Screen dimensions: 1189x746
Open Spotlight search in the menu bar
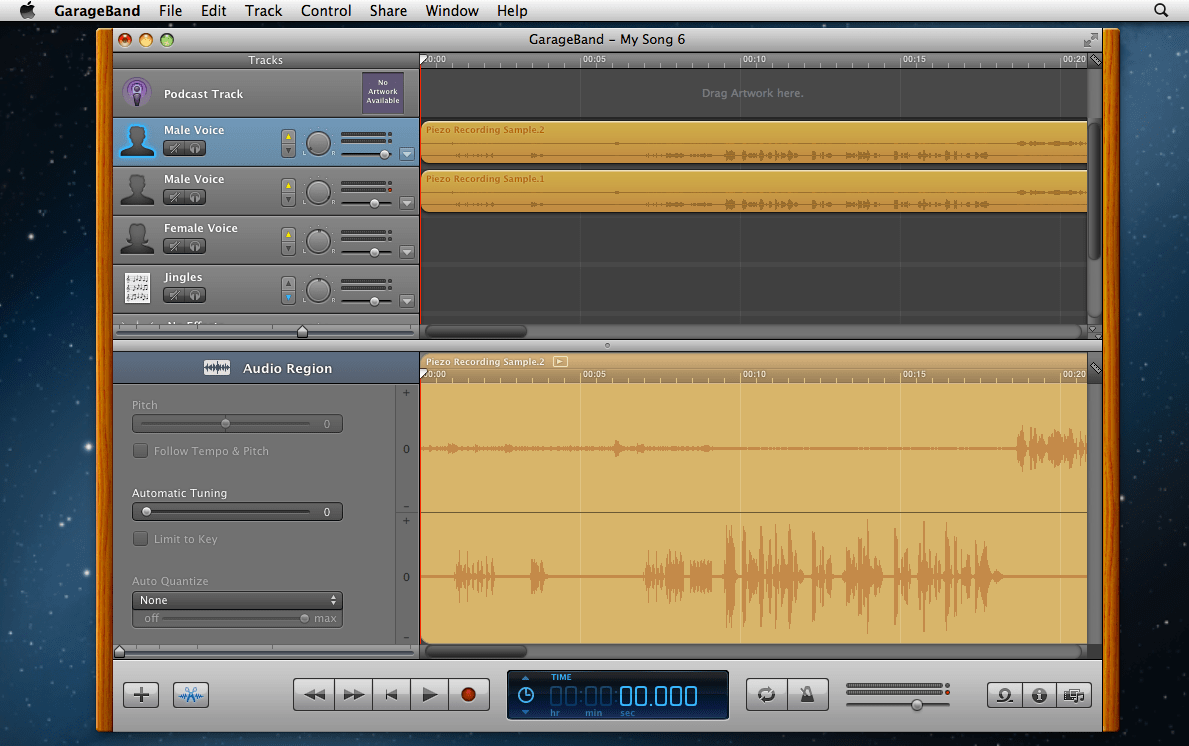[x=1161, y=11]
